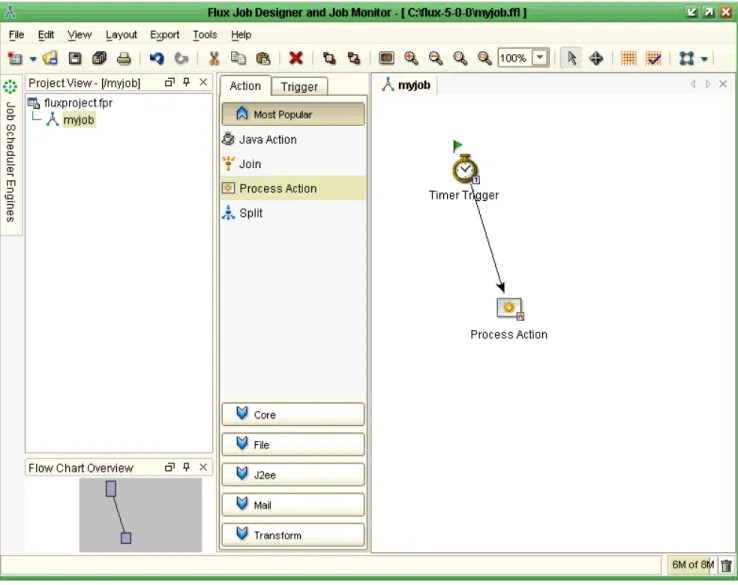Open the Layout menu
The image size is (738, 585).
click(121, 35)
